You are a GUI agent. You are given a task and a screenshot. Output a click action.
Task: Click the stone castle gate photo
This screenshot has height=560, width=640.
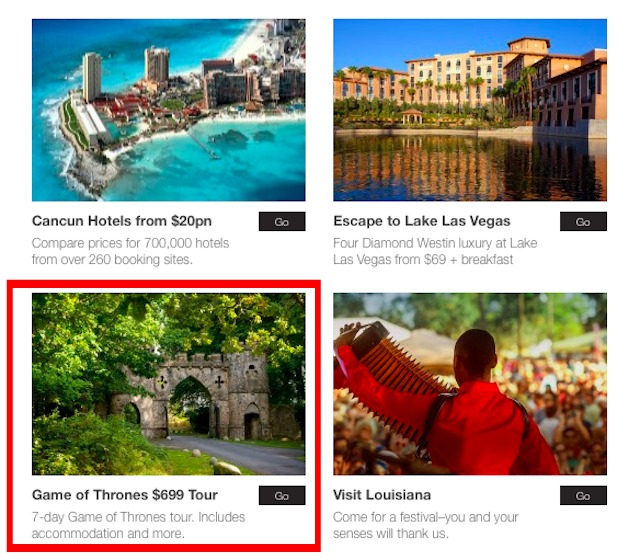coord(169,384)
